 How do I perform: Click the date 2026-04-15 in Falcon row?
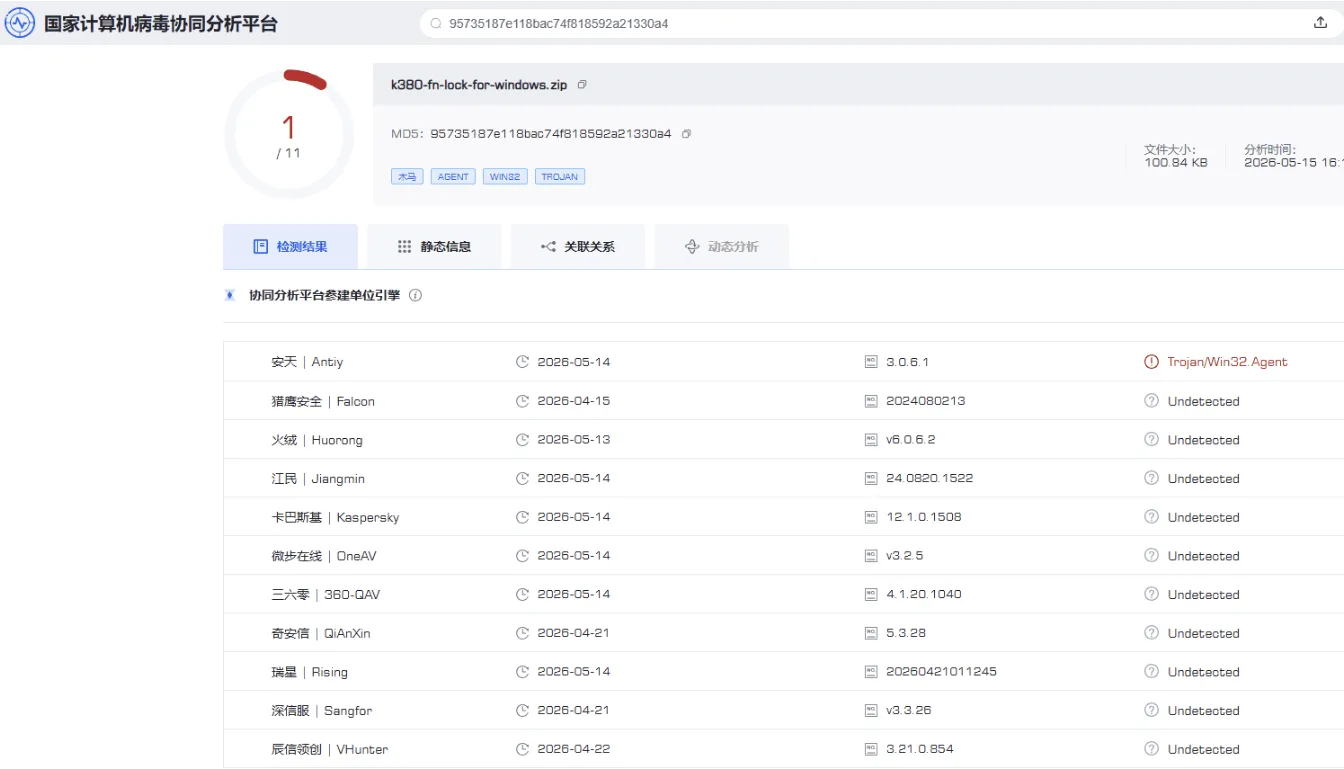[x=574, y=401]
